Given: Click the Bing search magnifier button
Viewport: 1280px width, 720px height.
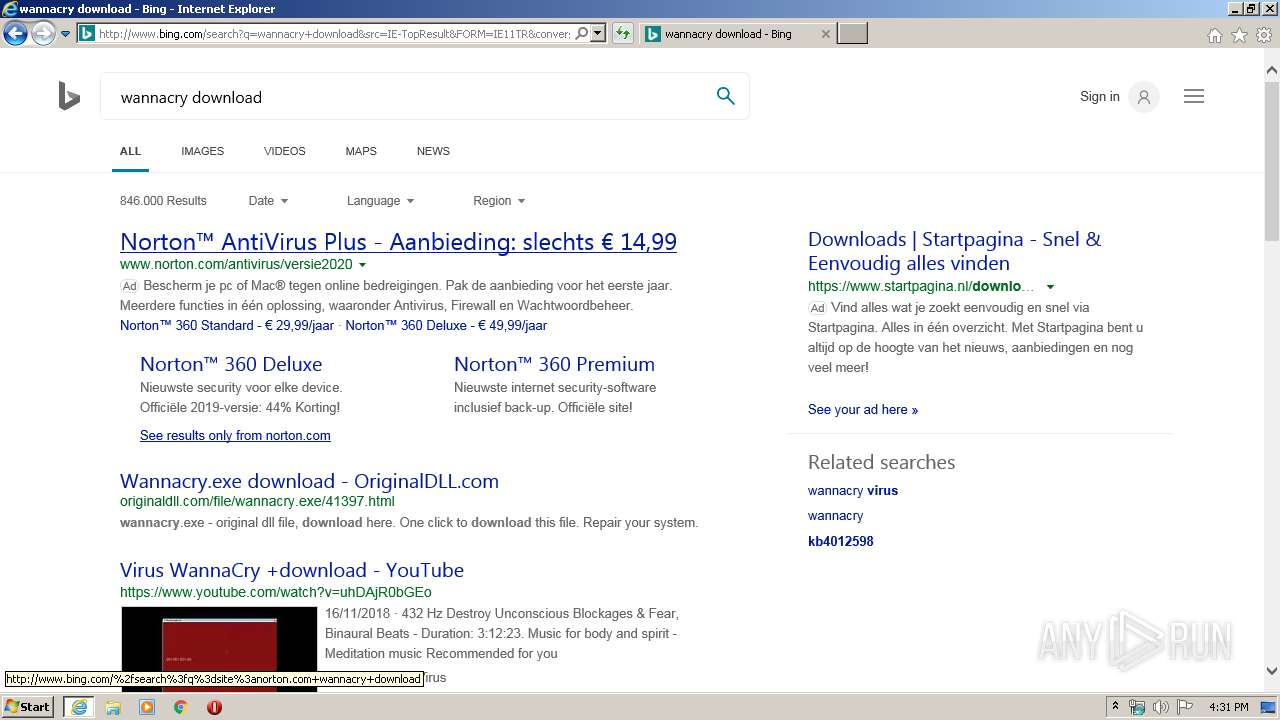Looking at the screenshot, I should point(726,96).
